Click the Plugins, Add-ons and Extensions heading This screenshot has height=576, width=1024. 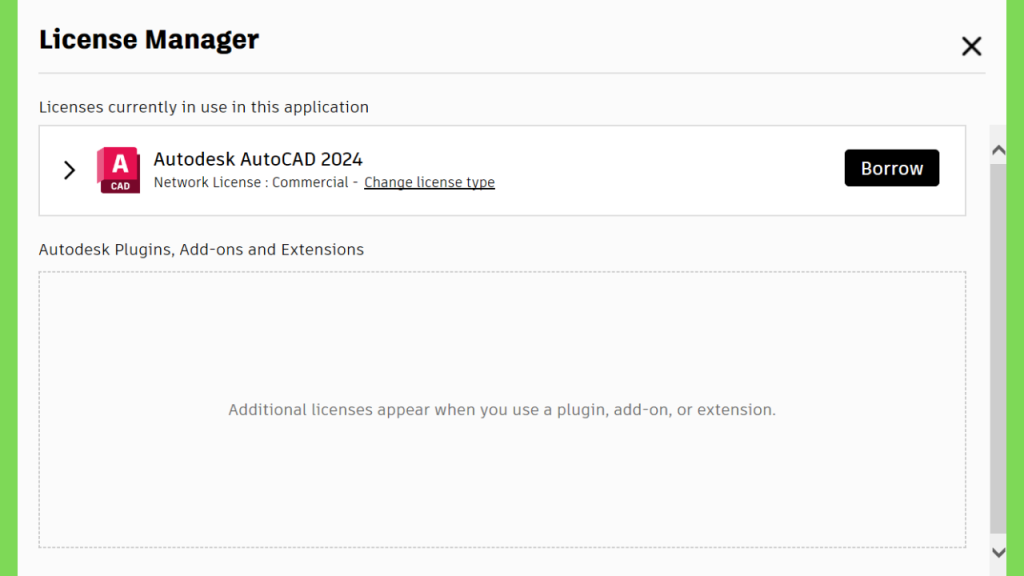tap(201, 249)
